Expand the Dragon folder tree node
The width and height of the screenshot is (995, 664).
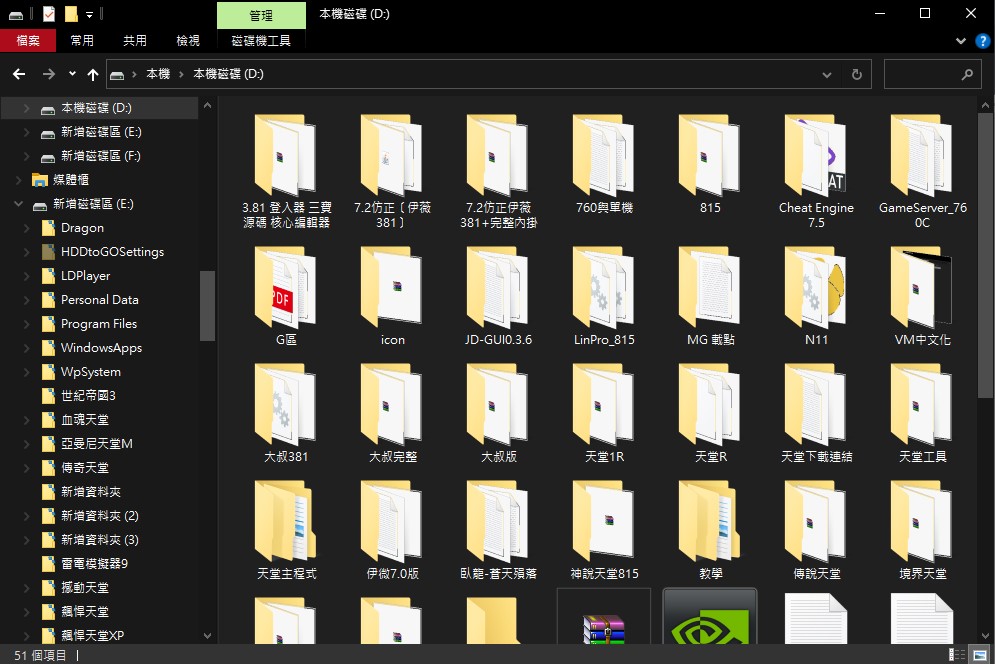click(26, 228)
